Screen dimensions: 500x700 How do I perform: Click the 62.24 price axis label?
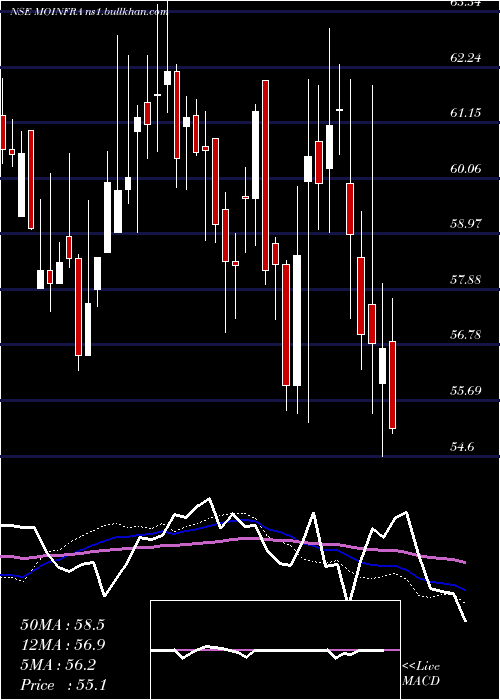466,57
